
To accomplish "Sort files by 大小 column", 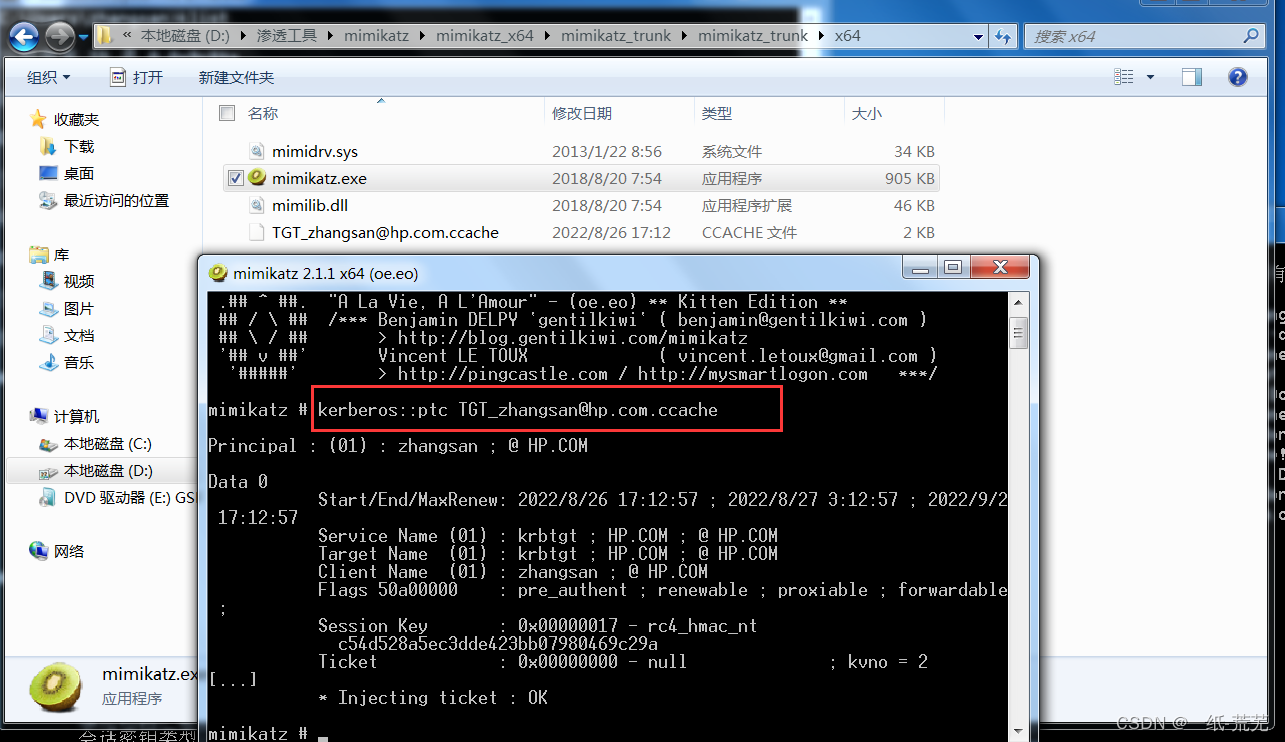I will coord(867,114).
